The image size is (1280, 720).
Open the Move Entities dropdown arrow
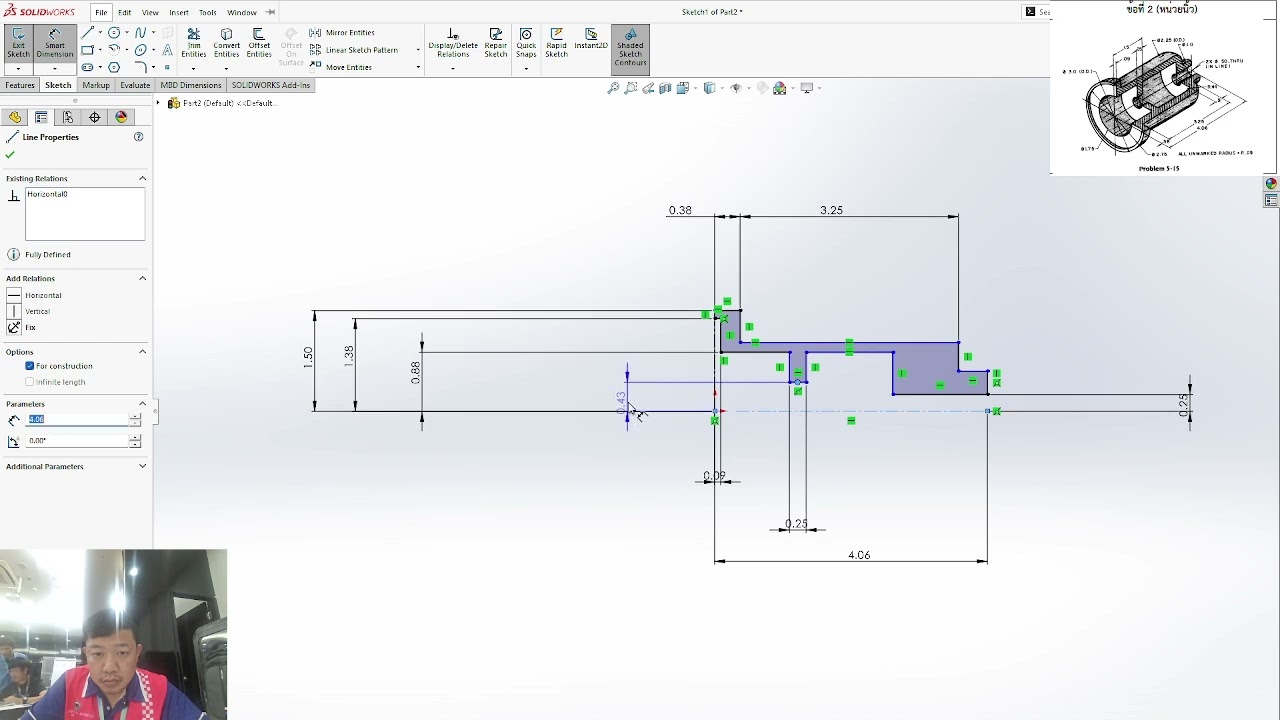[x=418, y=67]
